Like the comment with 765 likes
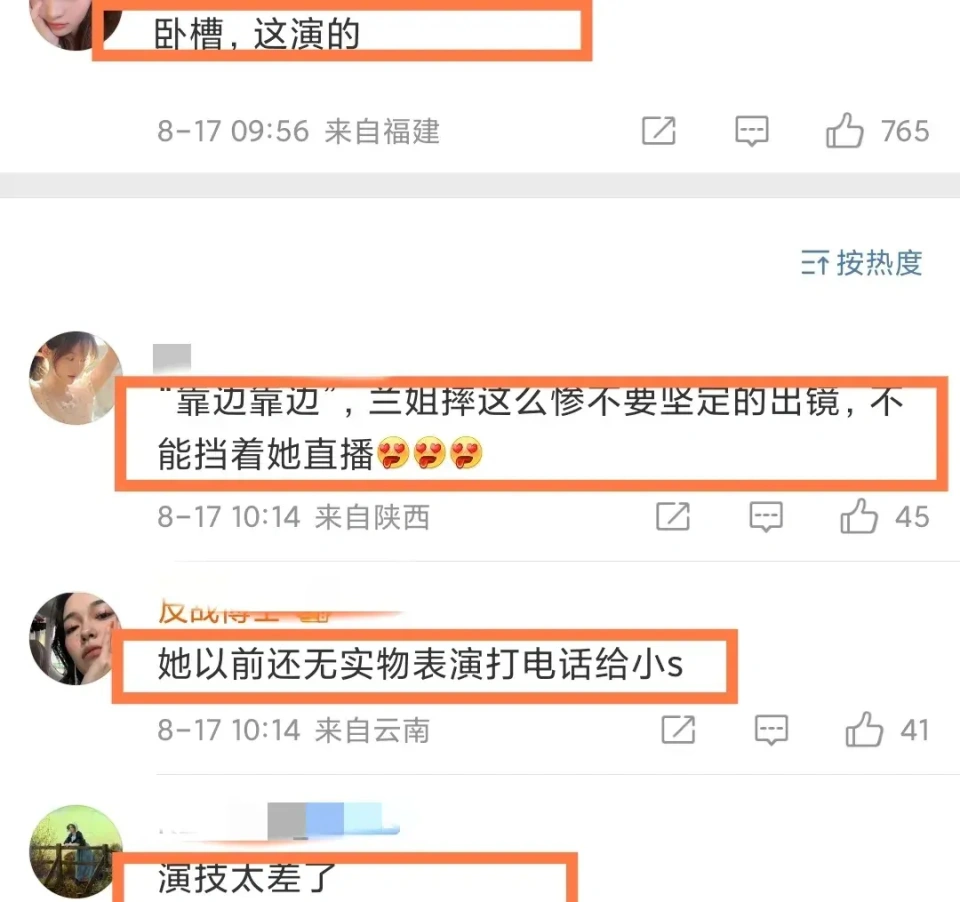The image size is (960, 902). pyautogui.click(x=844, y=130)
